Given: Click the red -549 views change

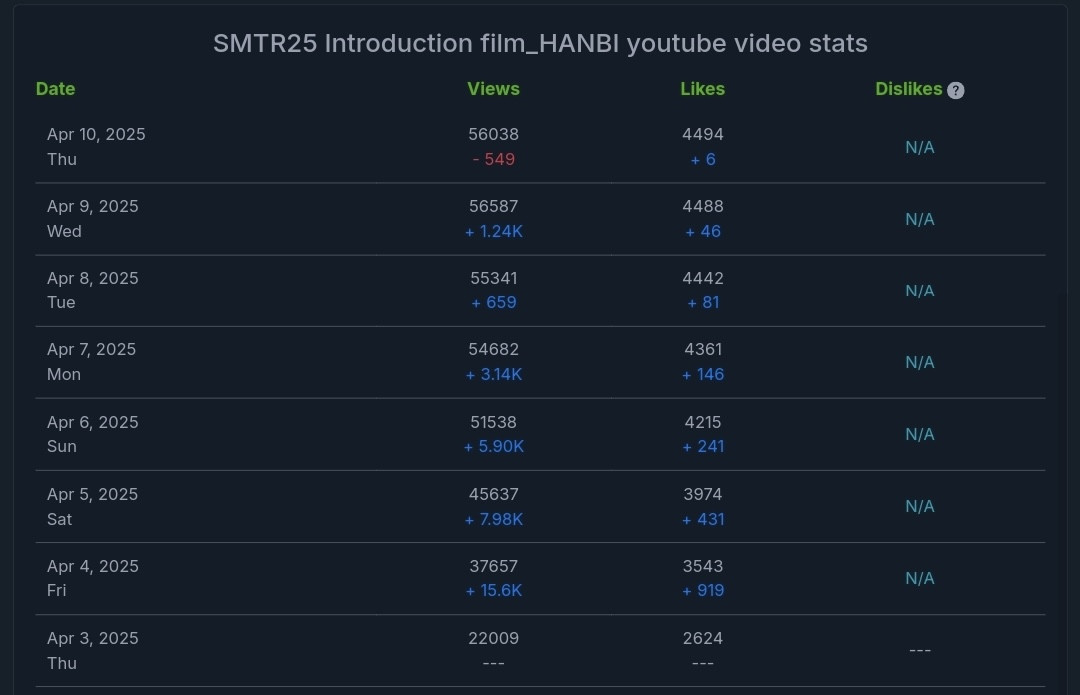Looking at the screenshot, I should [x=493, y=159].
